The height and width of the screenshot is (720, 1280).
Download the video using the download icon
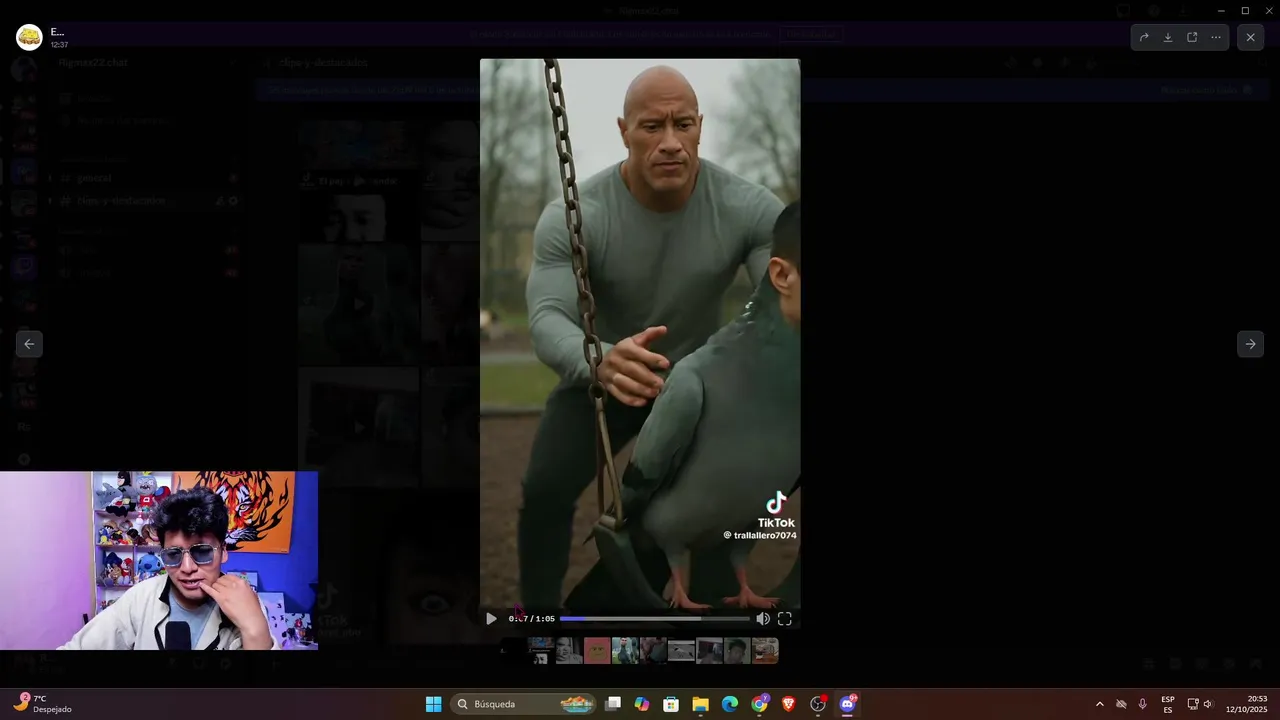point(1168,37)
